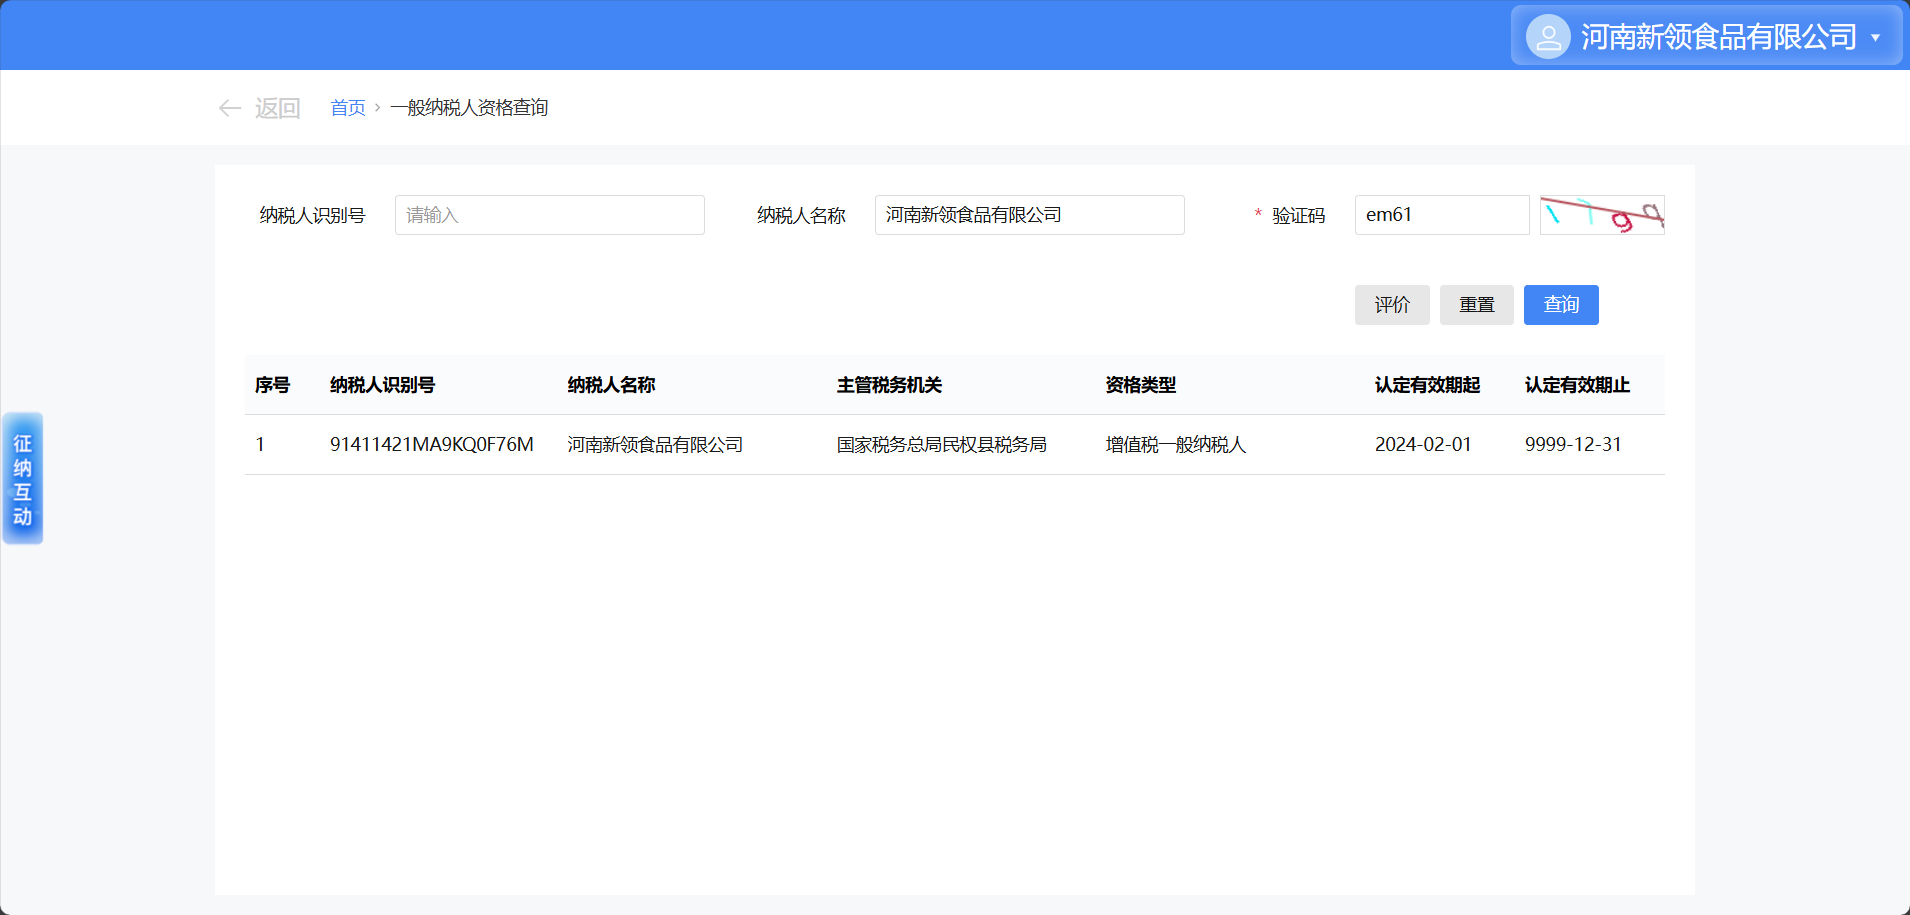The image size is (1910, 915).
Task: Click the 返回 text
Action: click(277, 108)
